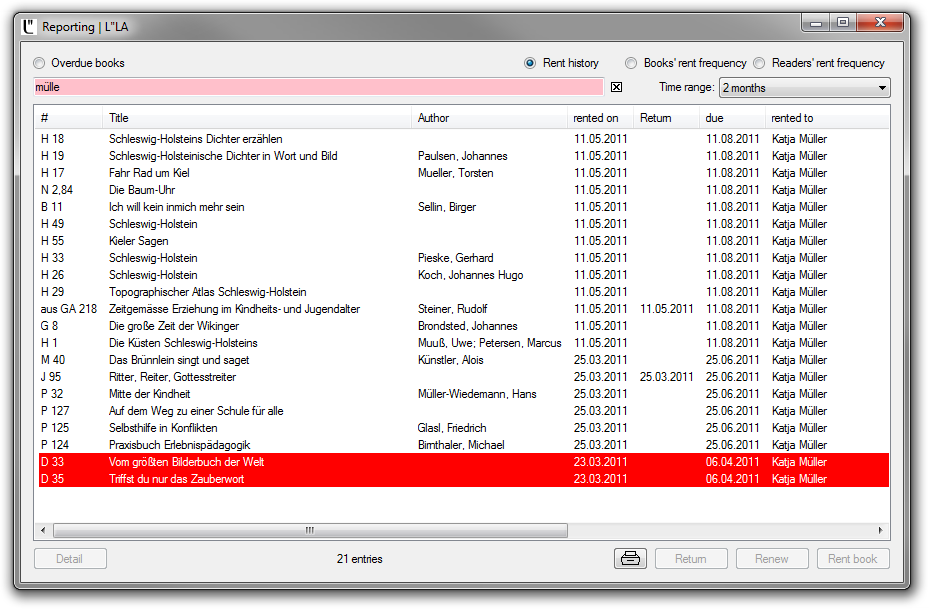Close the Reporting window

click(x=879, y=22)
